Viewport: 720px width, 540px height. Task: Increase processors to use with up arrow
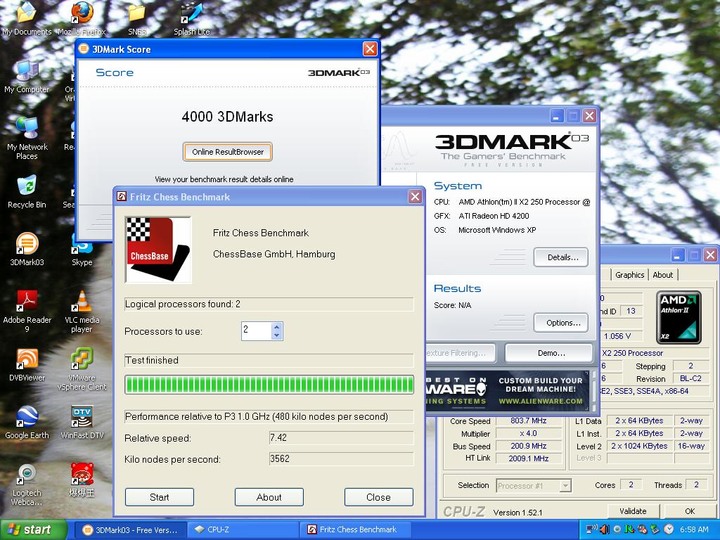(x=276, y=327)
